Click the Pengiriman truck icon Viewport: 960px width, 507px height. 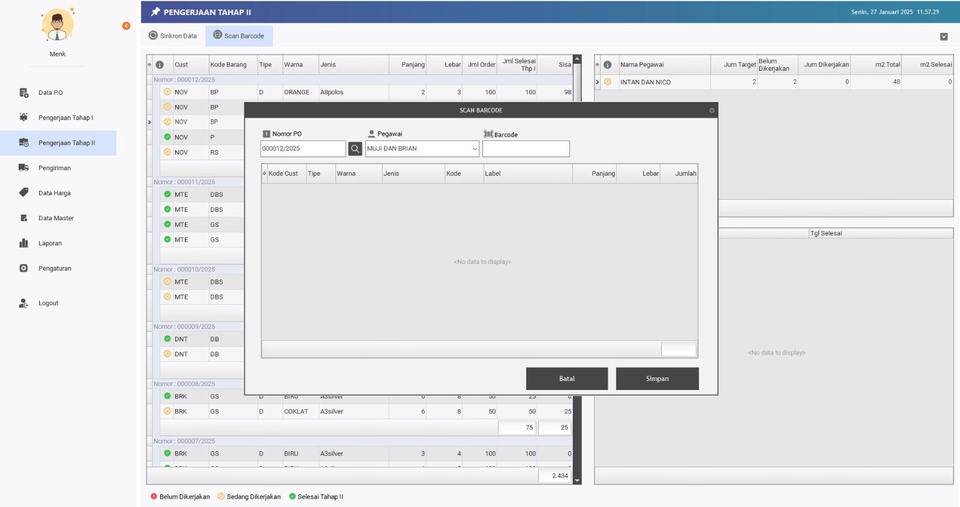[x=23, y=167]
